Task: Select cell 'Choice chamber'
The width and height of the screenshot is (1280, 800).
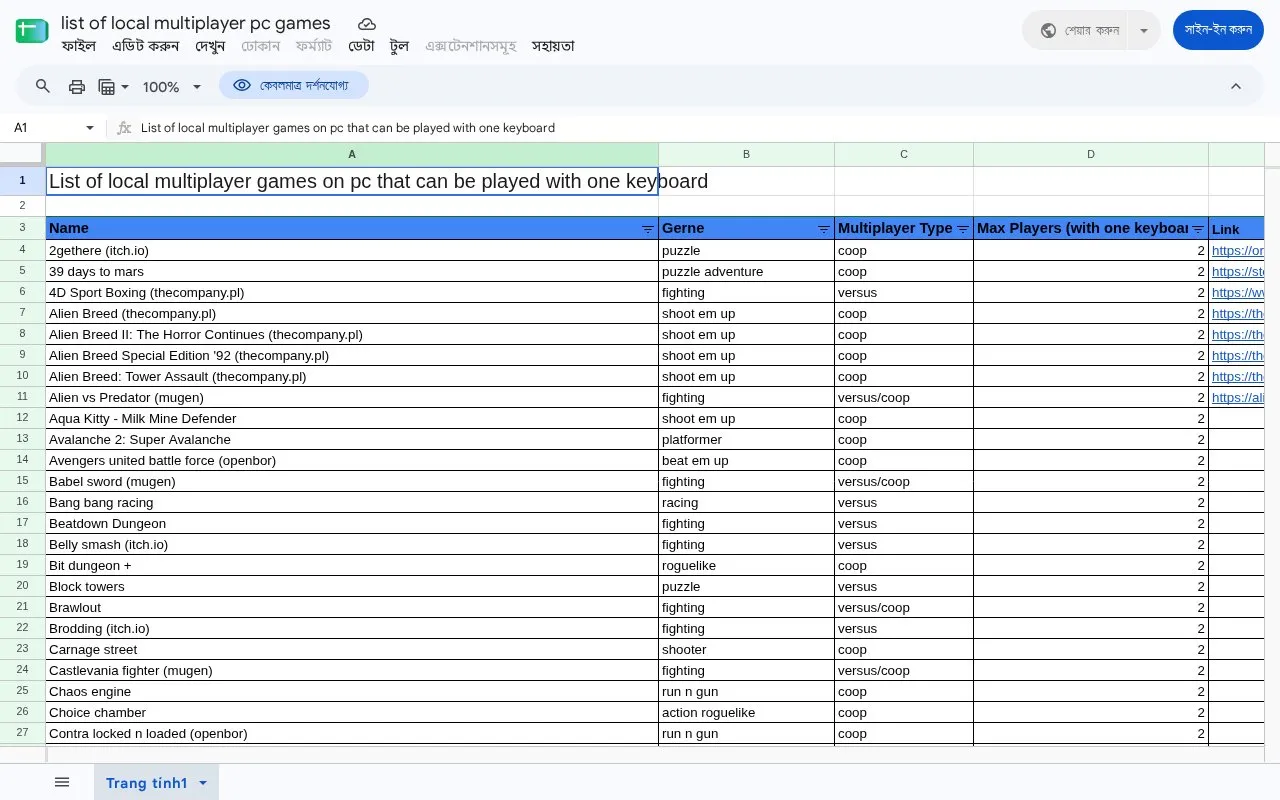Action: [x=352, y=713]
